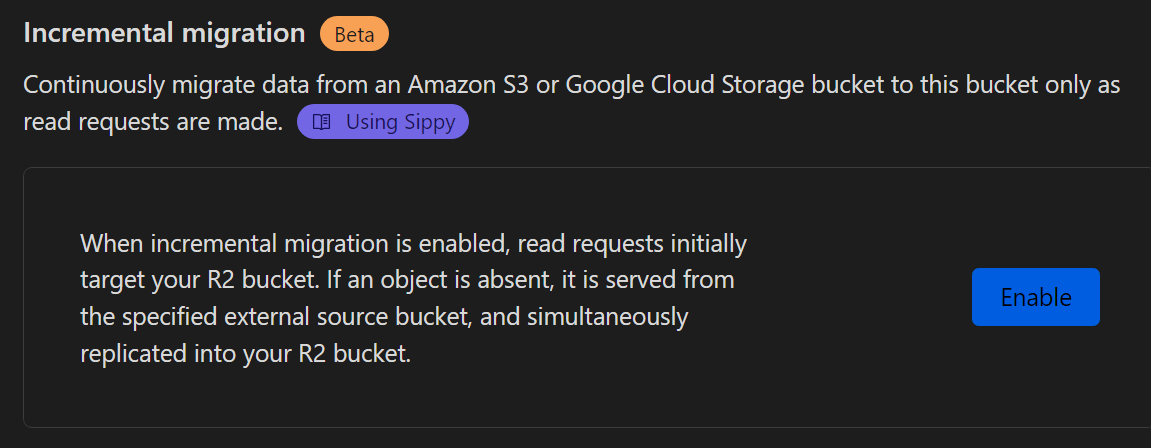The height and width of the screenshot is (448, 1151).
Task: Click the orange Beta badge
Action: (x=355, y=34)
